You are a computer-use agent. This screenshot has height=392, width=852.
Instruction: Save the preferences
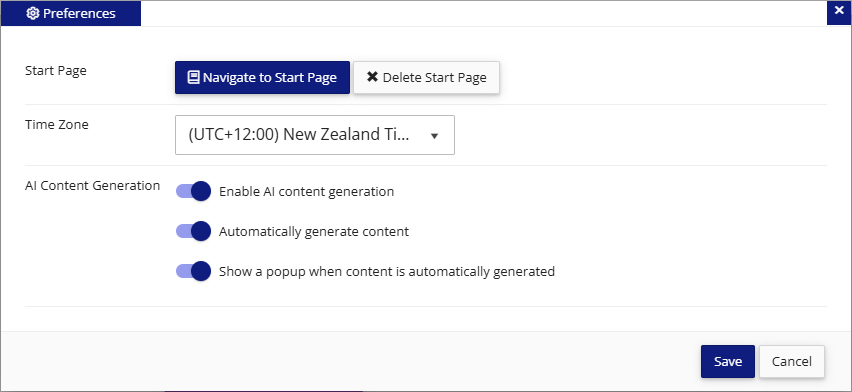click(x=728, y=362)
